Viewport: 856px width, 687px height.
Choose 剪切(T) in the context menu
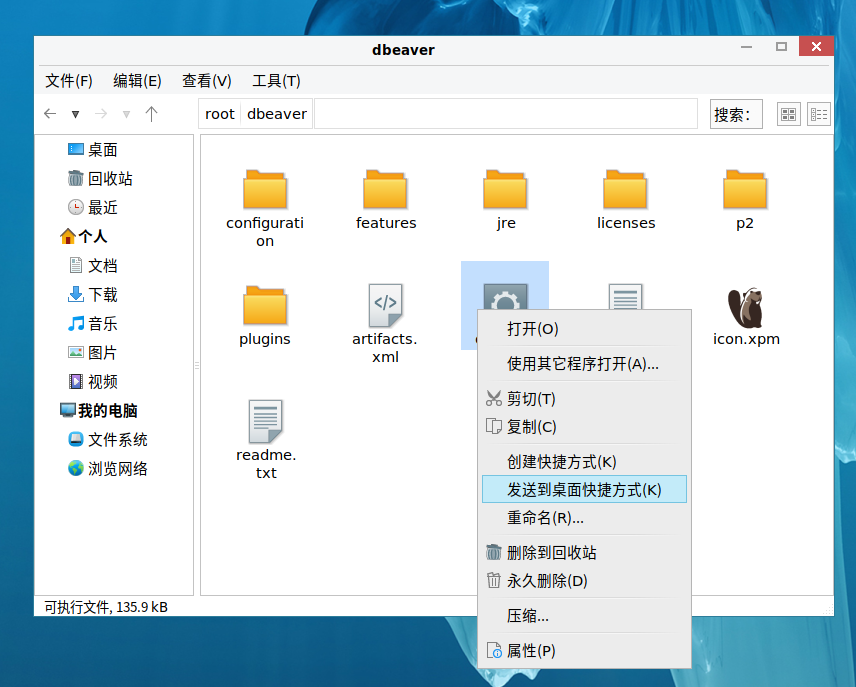coord(584,399)
